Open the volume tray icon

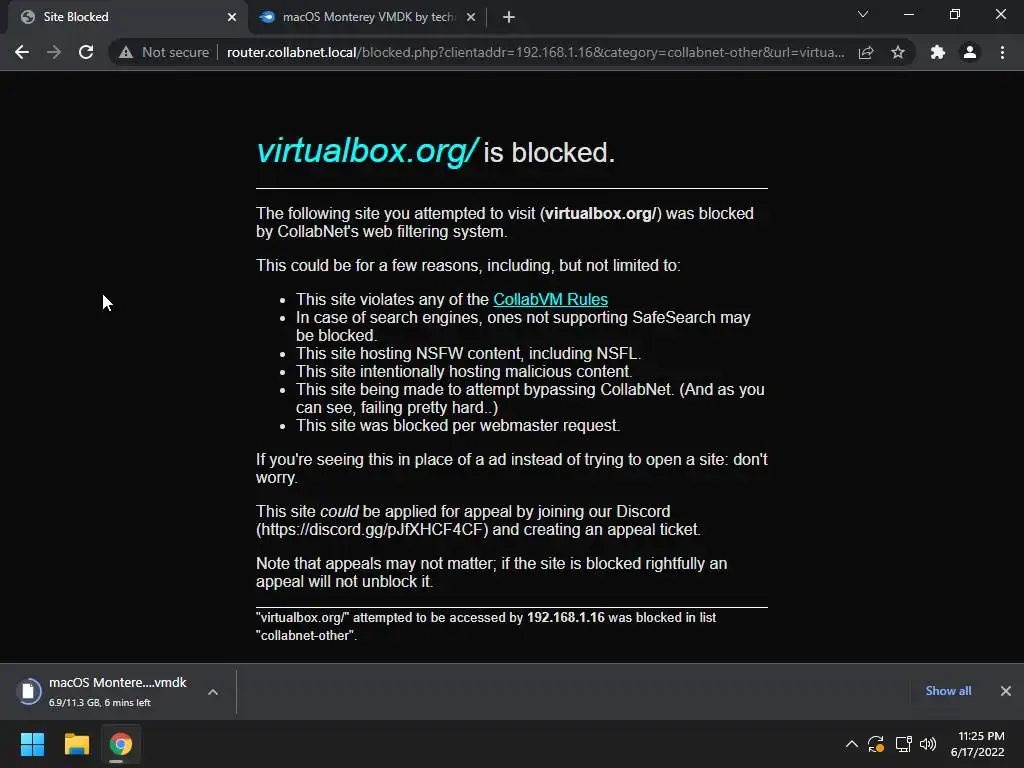coord(928,744)
